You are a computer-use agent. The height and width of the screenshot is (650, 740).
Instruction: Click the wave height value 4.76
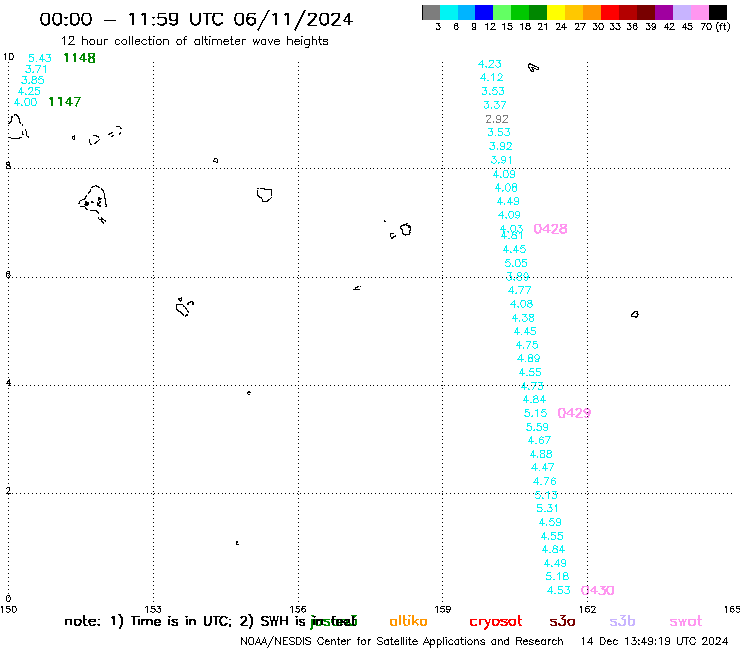point(544,481)
